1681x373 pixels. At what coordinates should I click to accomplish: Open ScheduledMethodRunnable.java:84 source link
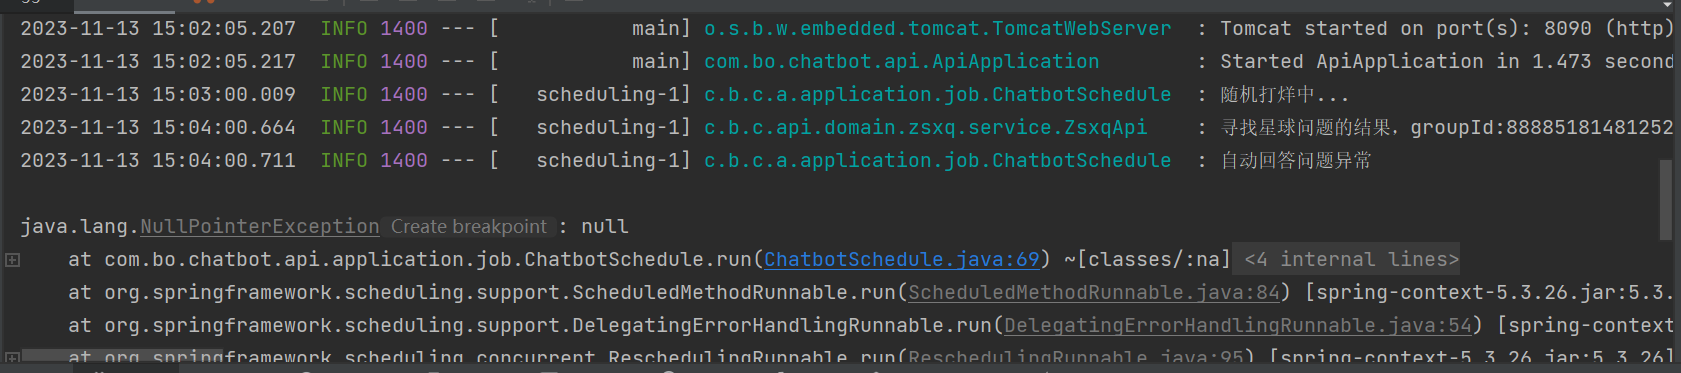[1094, 292]
